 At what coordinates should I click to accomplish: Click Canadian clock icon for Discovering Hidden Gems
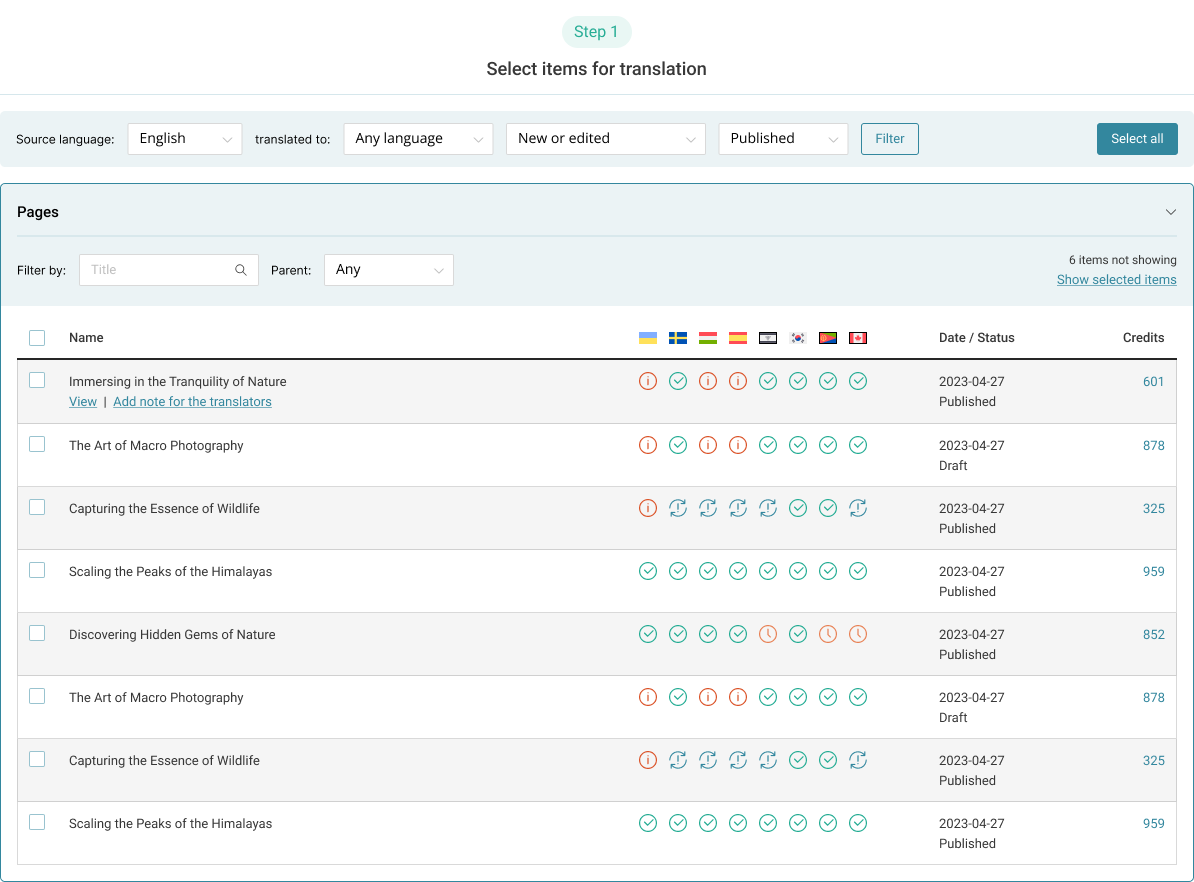pyautogui.click(x=858, y=634)
